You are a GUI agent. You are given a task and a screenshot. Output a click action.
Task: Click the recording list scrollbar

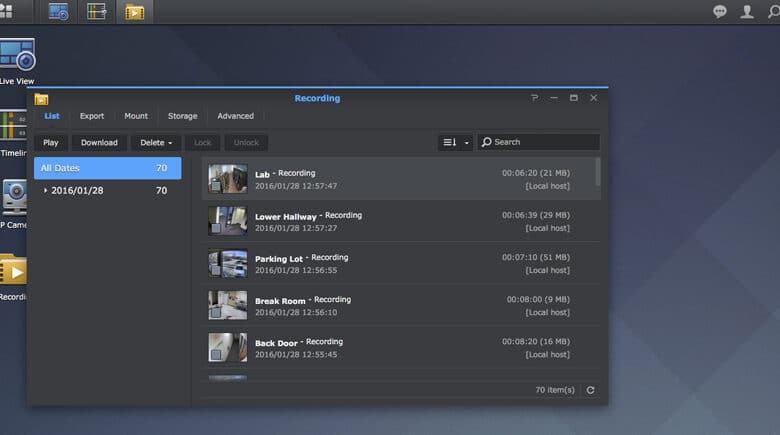point(597,172)
